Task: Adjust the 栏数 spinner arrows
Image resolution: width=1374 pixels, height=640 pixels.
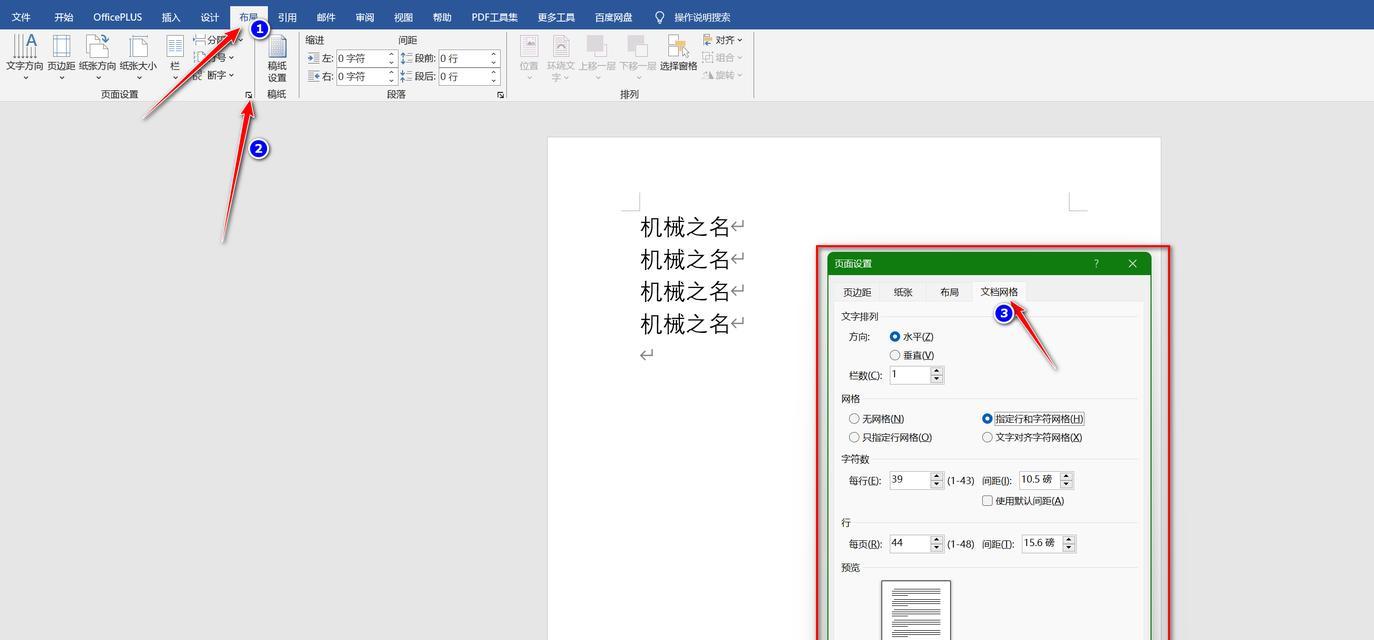Action: 937,375
